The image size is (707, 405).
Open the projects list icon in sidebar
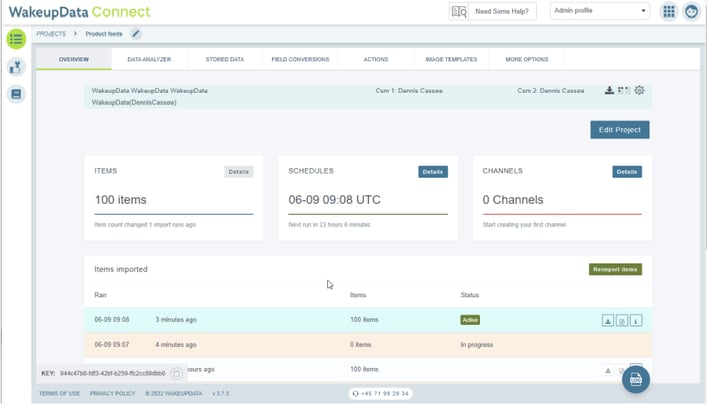pos(16,39)
